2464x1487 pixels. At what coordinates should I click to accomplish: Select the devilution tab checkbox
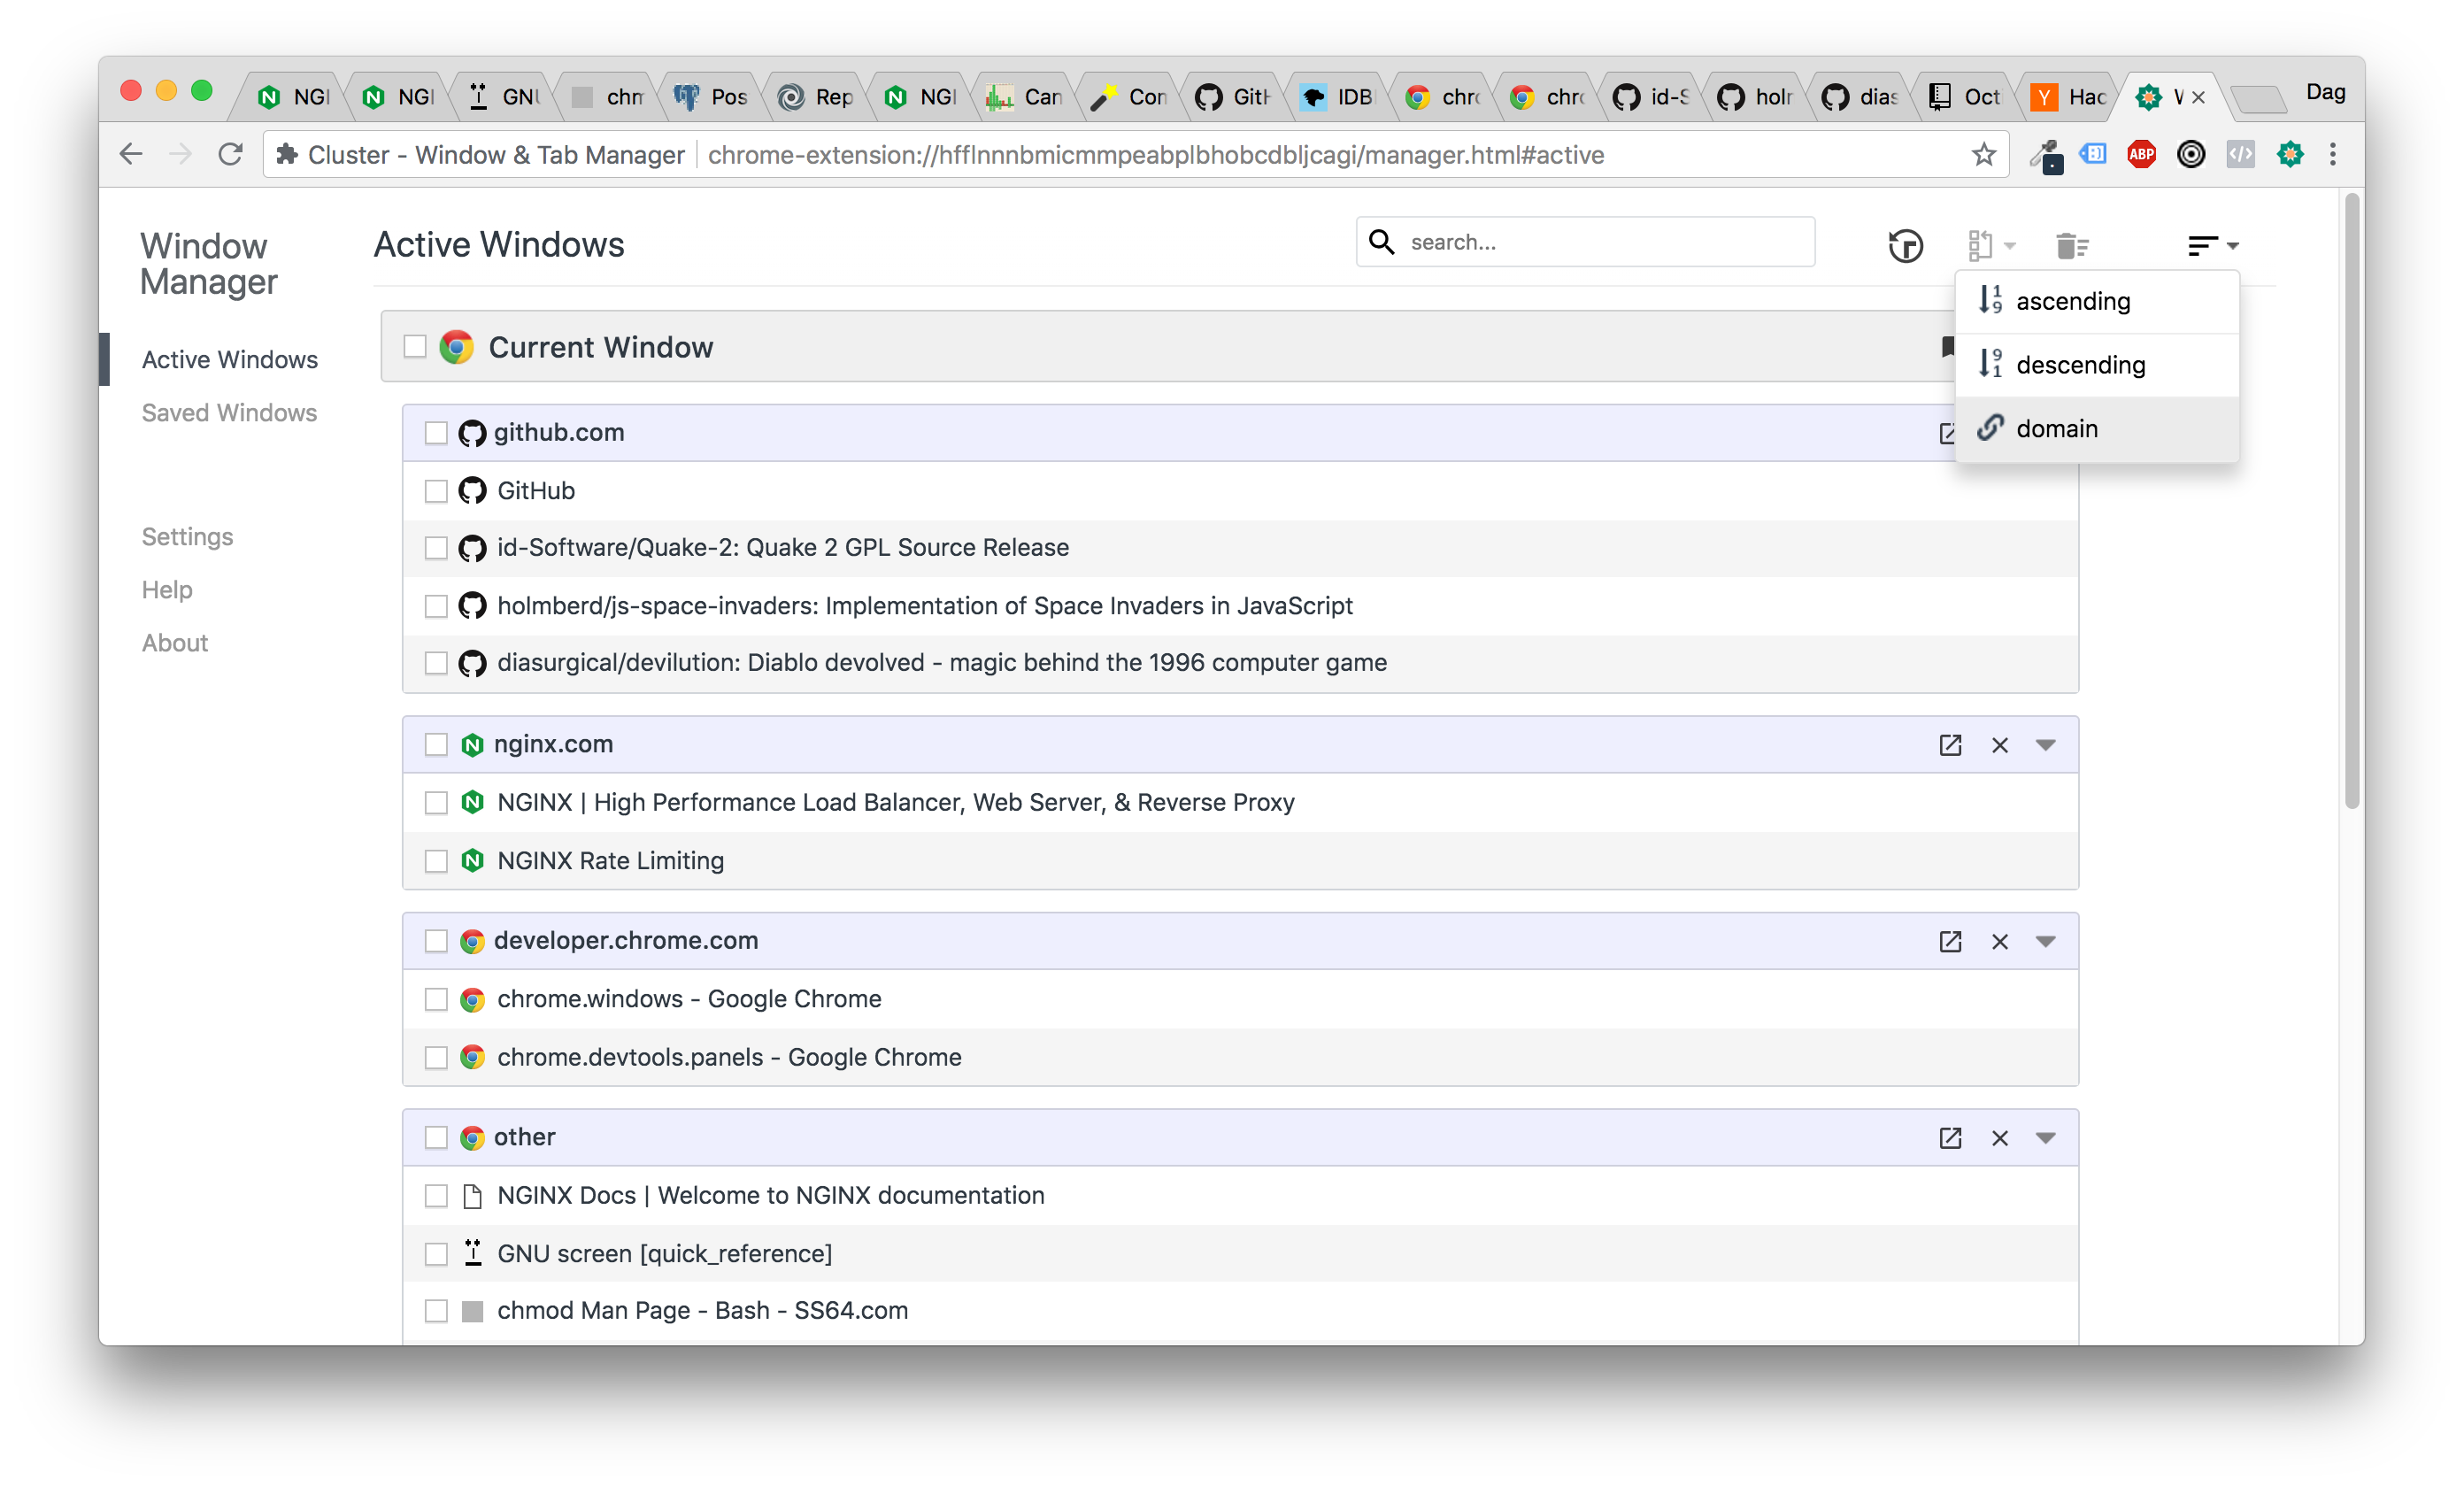pos(436,662)
